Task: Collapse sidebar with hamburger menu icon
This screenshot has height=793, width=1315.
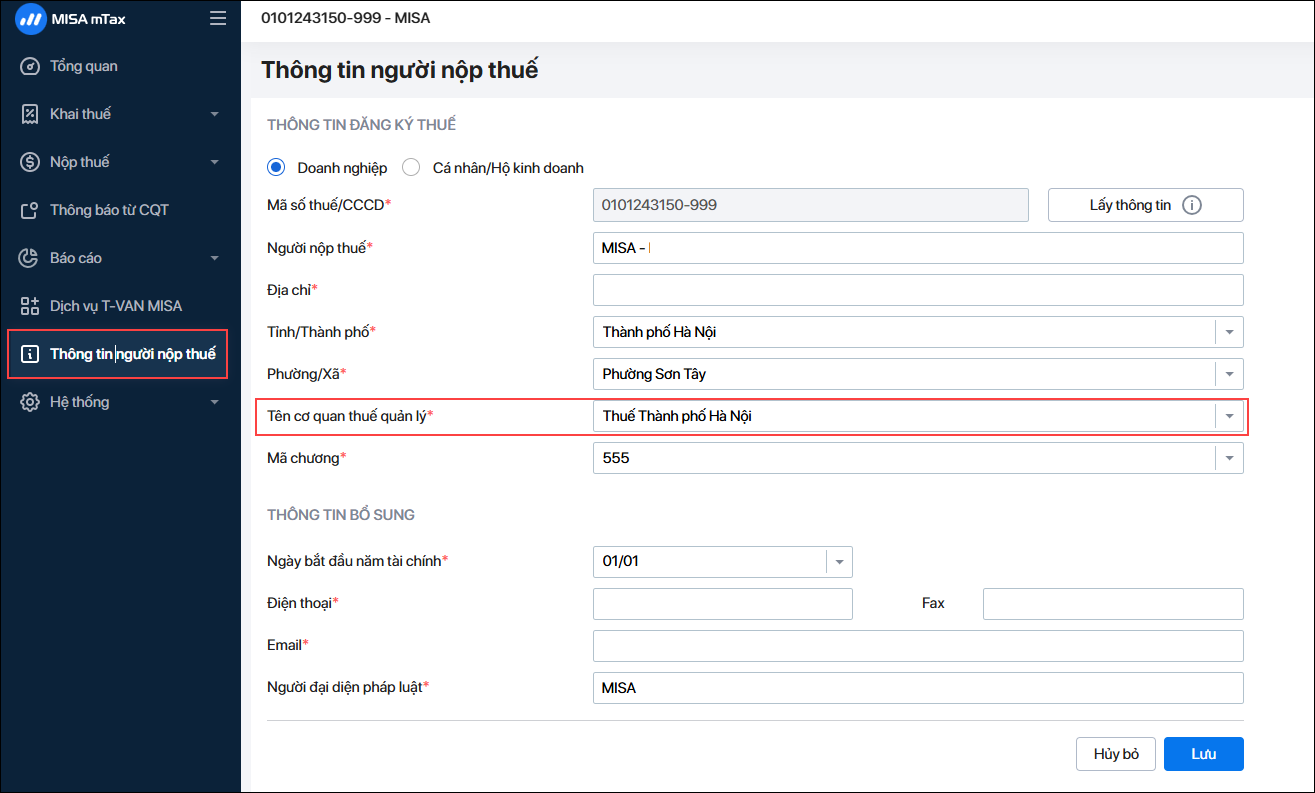Action: point(218,18)
